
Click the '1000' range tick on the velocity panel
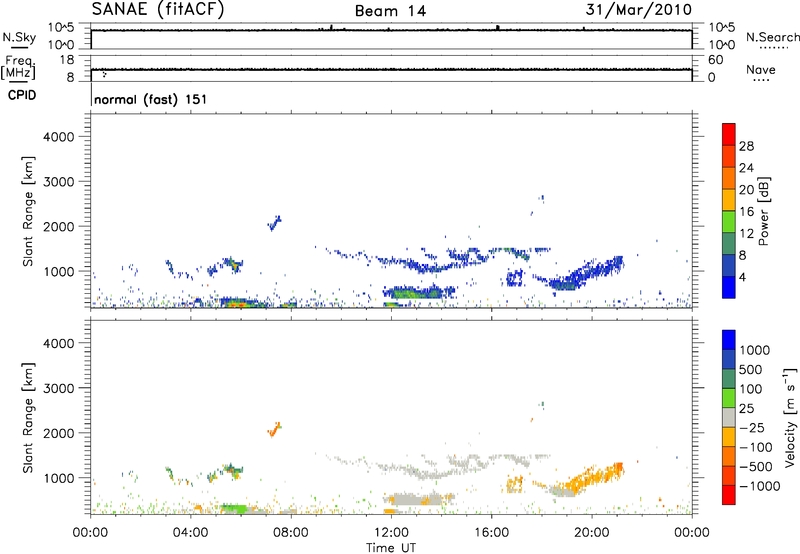click(59, 478)
